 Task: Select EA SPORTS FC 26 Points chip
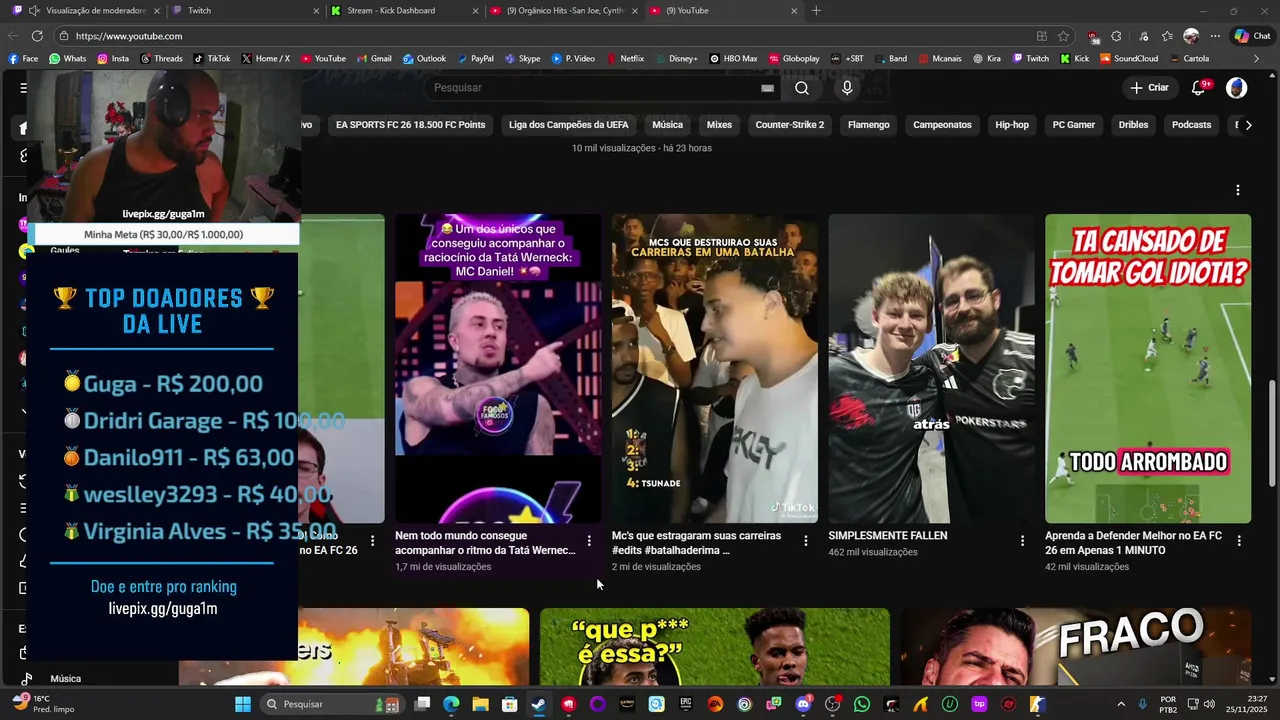[x=410, y=125]
